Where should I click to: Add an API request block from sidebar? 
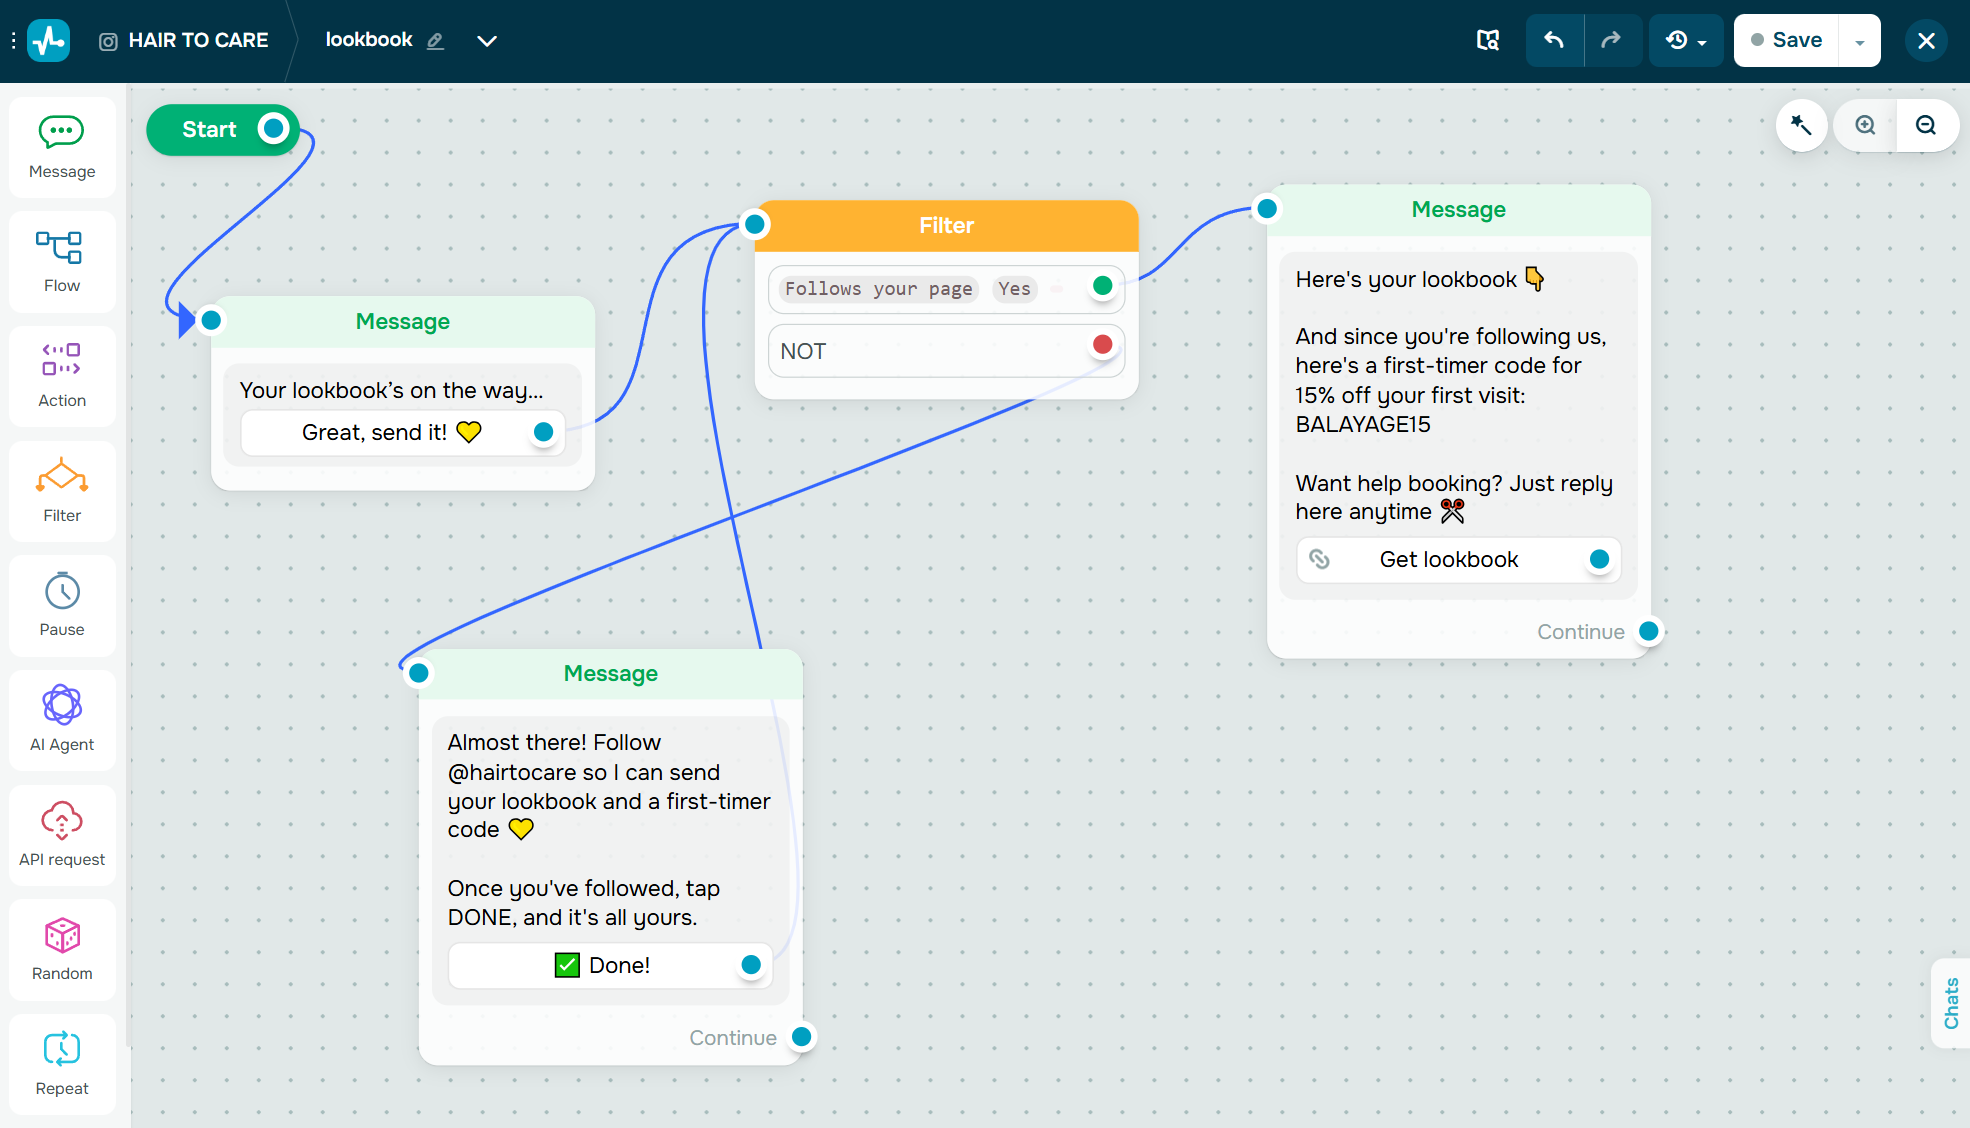[x=62, y=835]
